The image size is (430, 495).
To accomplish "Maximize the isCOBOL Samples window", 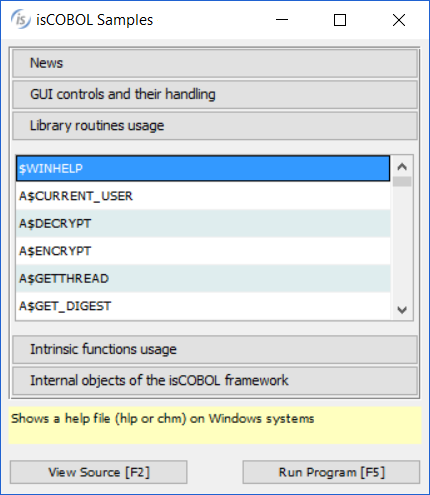I will [x=340, y=20].
